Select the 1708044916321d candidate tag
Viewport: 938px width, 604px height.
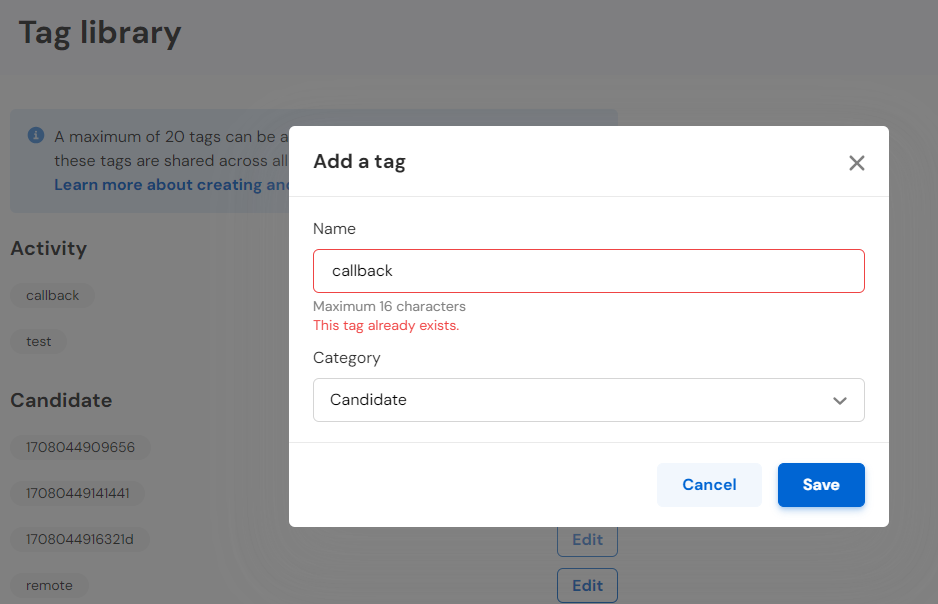coord(80,539)
